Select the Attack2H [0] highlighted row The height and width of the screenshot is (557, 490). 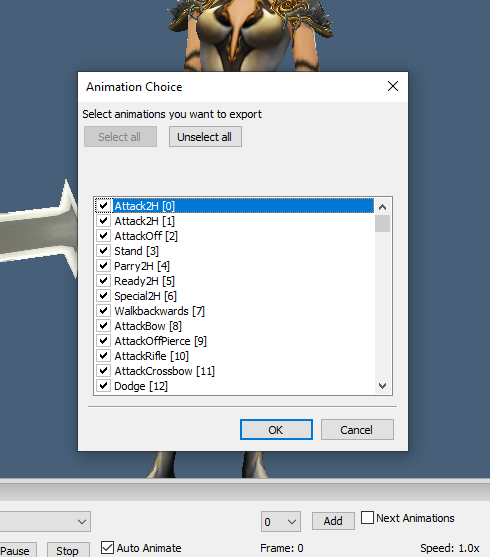pyautogui.click(x=235, y=206)
